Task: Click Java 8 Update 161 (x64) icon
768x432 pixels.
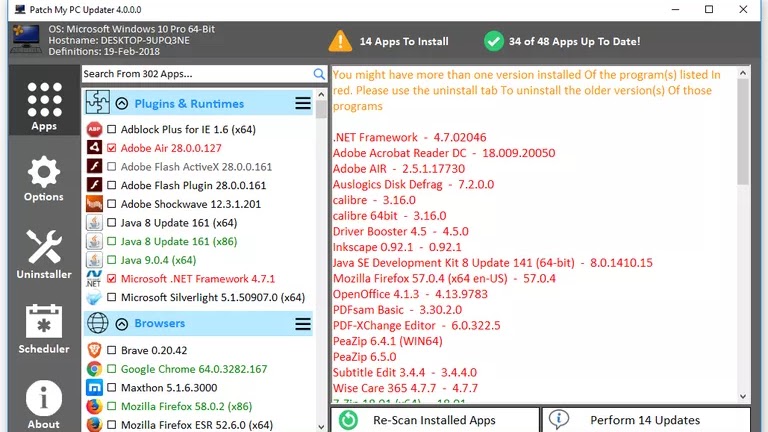Action: point(94,222)
